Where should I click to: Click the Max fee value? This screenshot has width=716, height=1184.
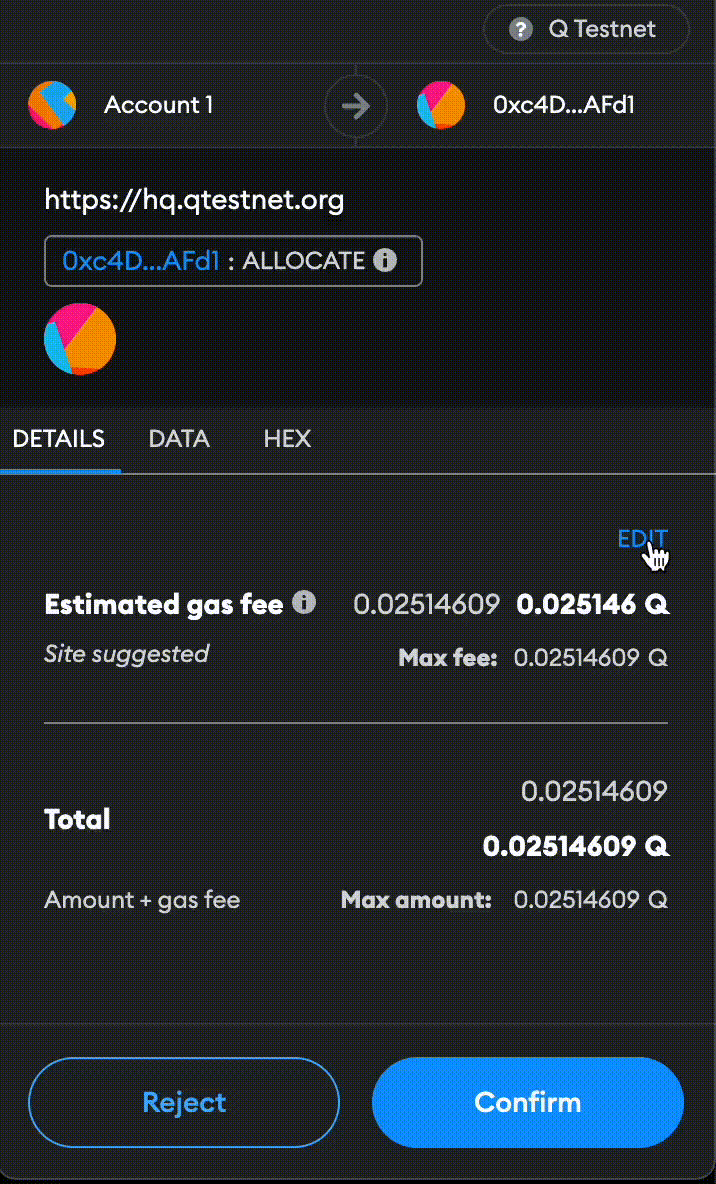590,657
